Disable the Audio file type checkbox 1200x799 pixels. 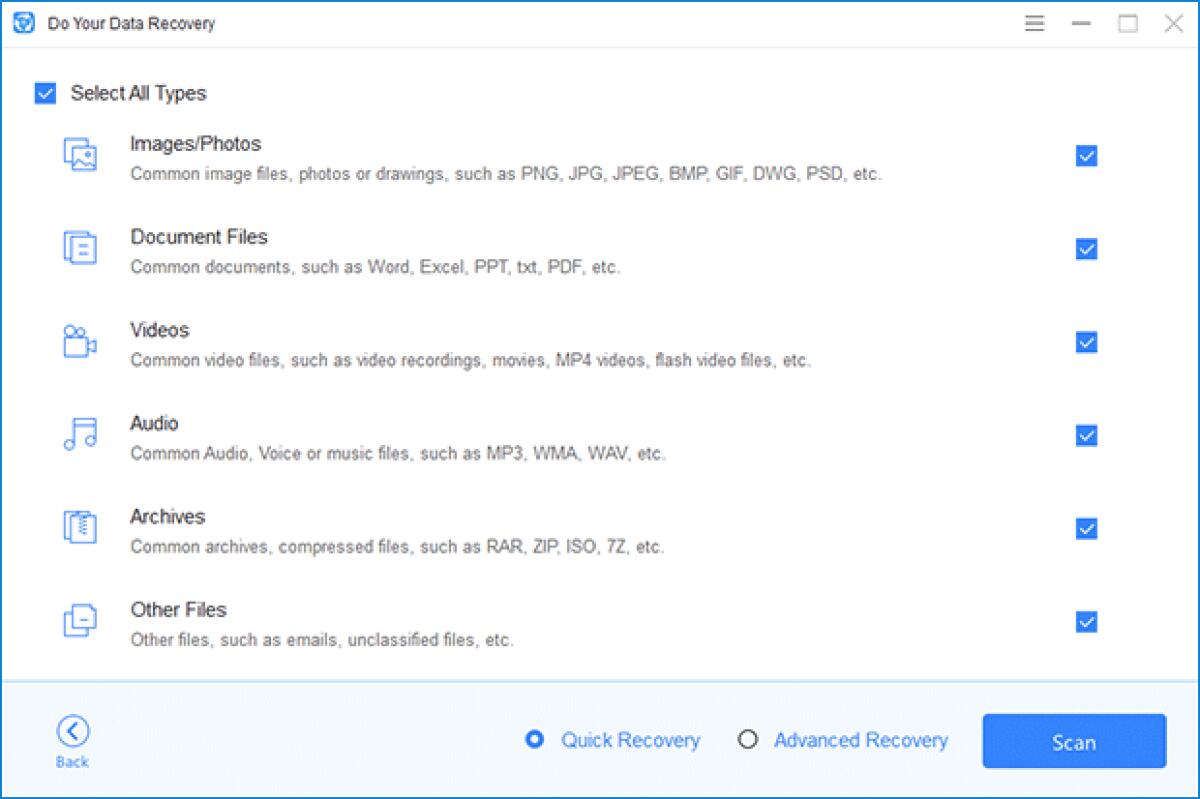click(x=1086, y=436)
